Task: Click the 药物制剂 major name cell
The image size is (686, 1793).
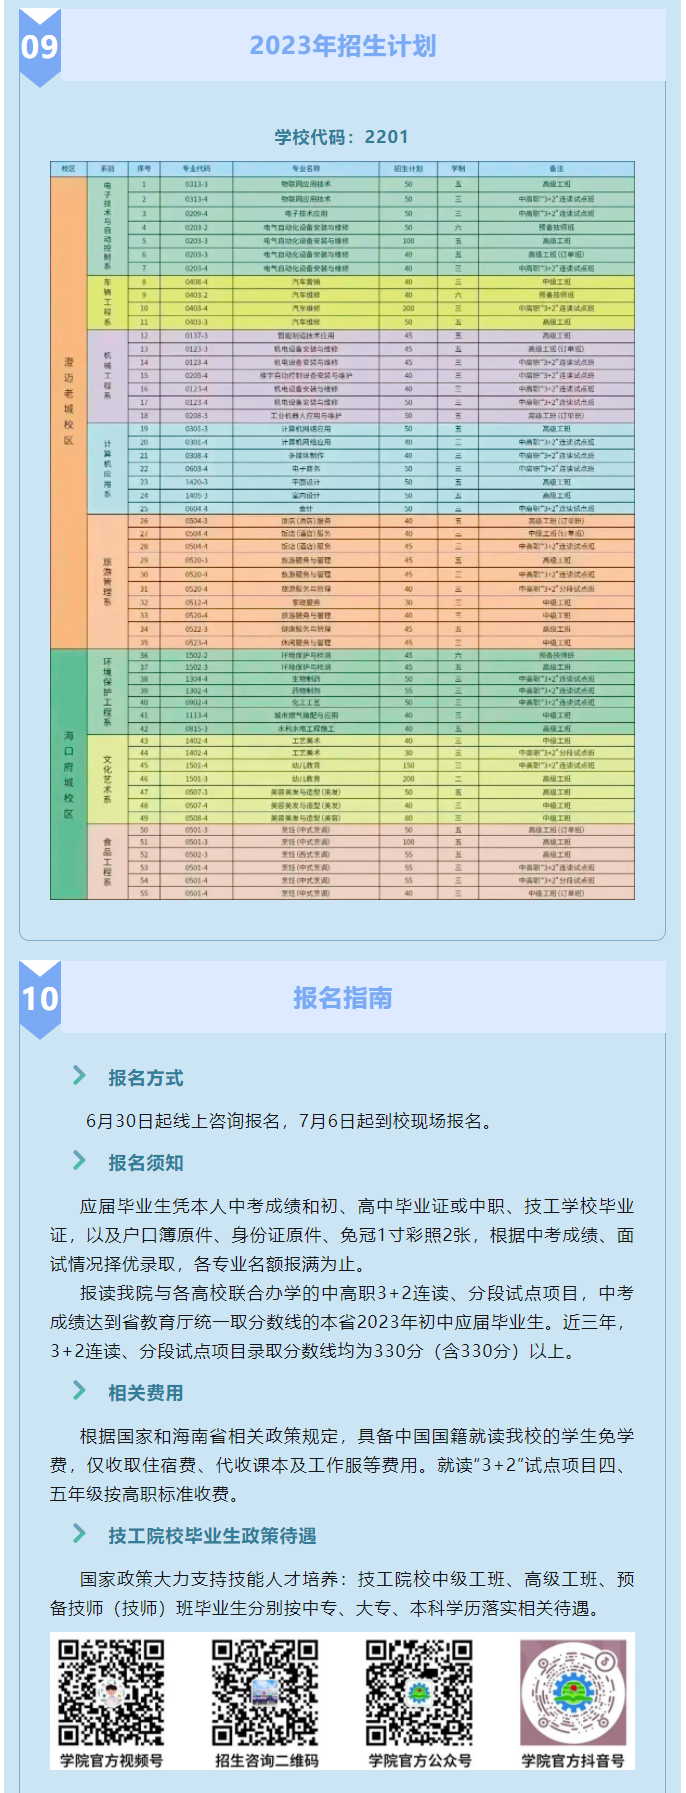Action: [306, 690]
